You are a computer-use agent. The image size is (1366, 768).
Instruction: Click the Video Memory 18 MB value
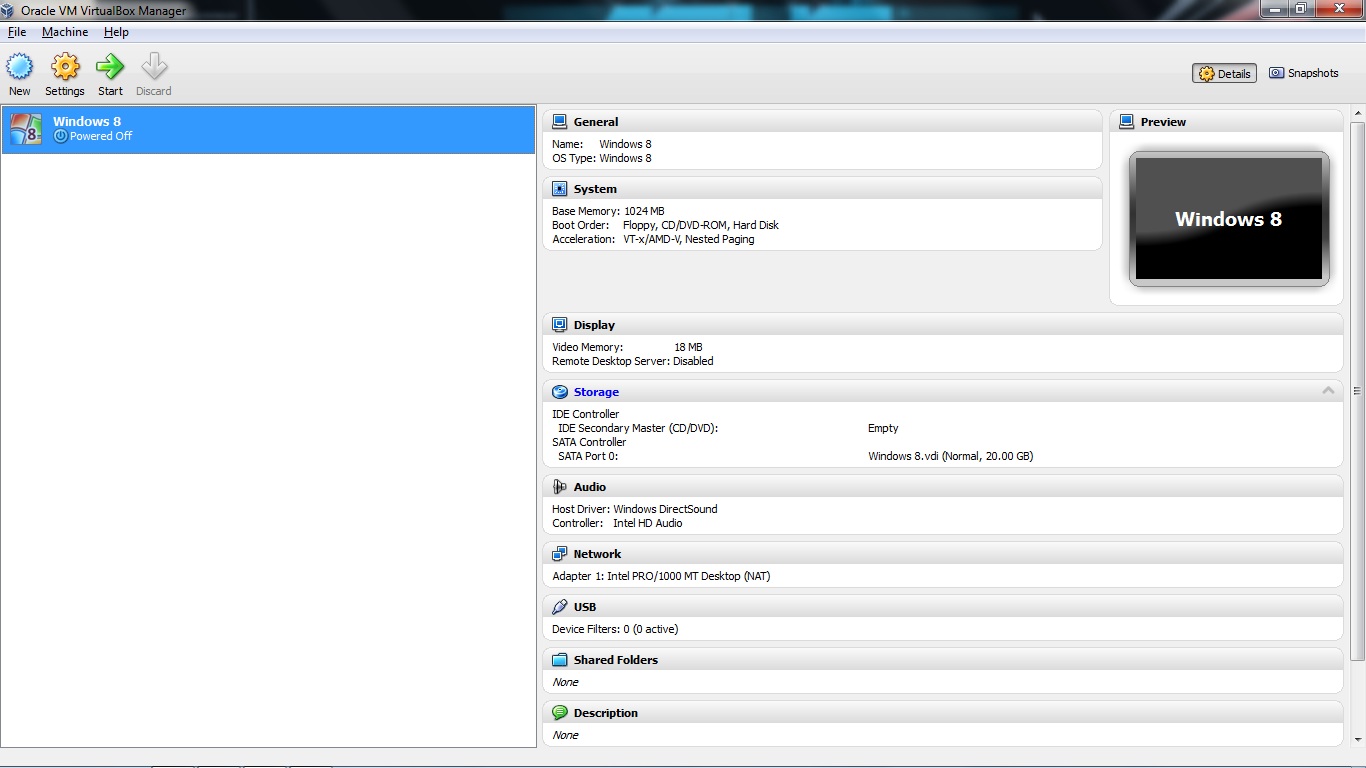(x=688, y=347)
